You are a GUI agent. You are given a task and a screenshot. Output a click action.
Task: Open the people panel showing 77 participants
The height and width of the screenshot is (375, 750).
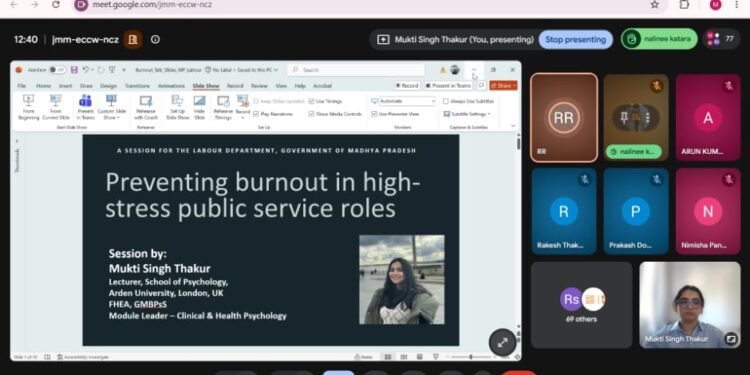click(x=721, y=39)
